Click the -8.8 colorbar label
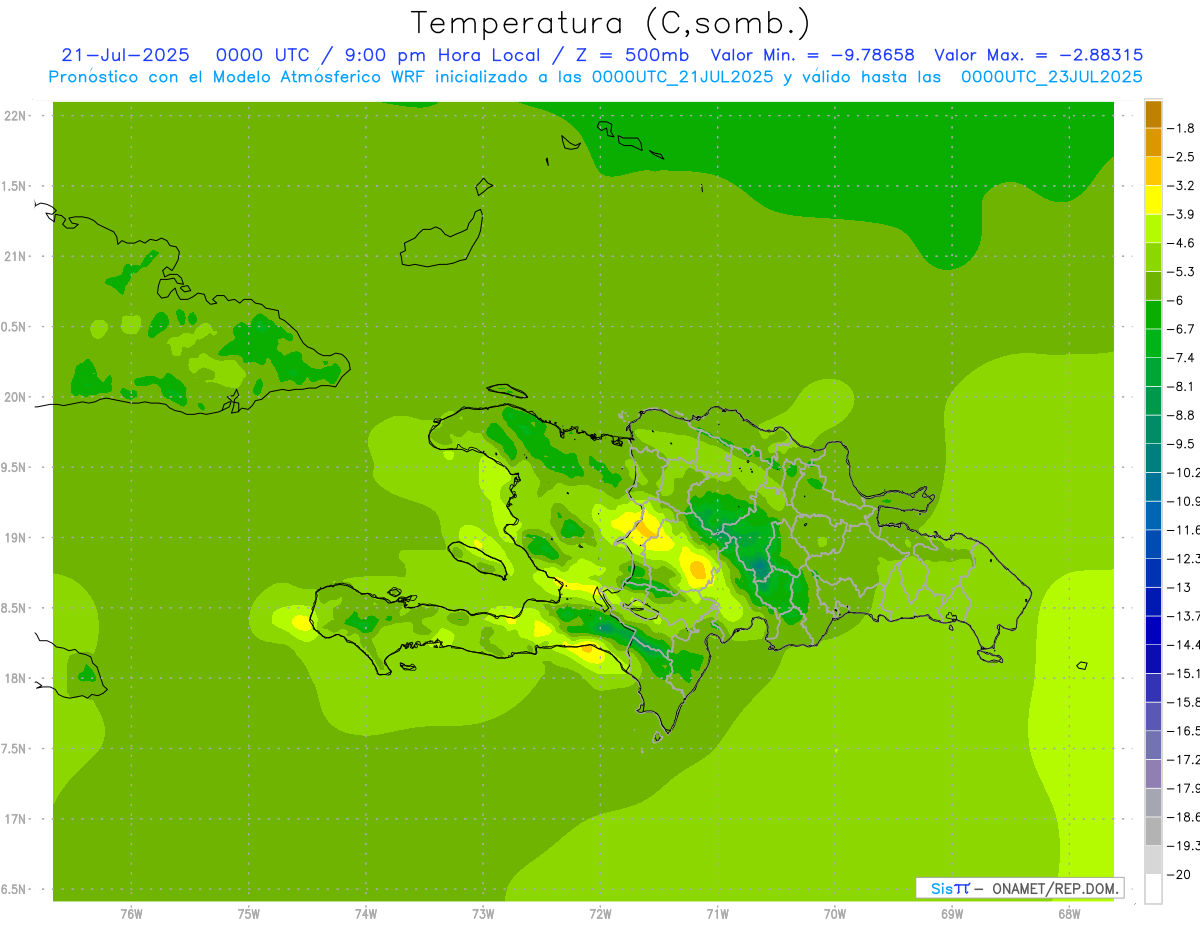The width and height of the screenshot is (1200, 927). 1181,415
